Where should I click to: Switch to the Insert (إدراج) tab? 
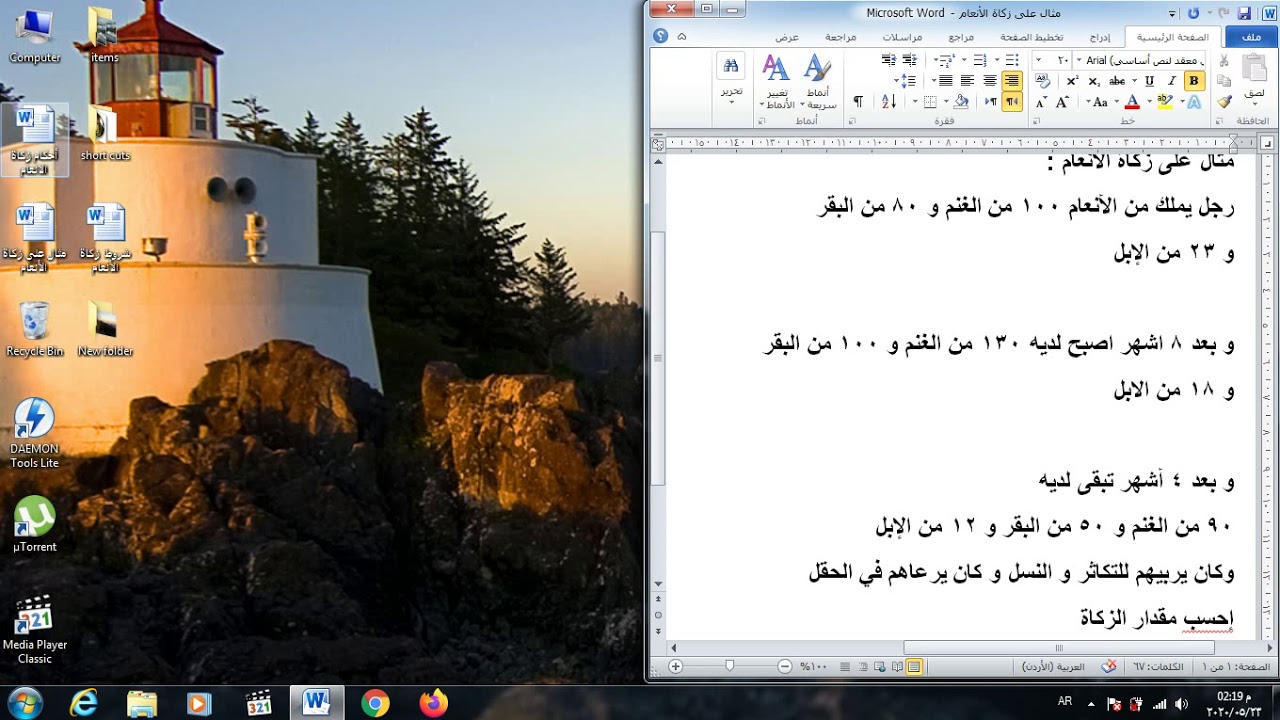point(1099,37)
